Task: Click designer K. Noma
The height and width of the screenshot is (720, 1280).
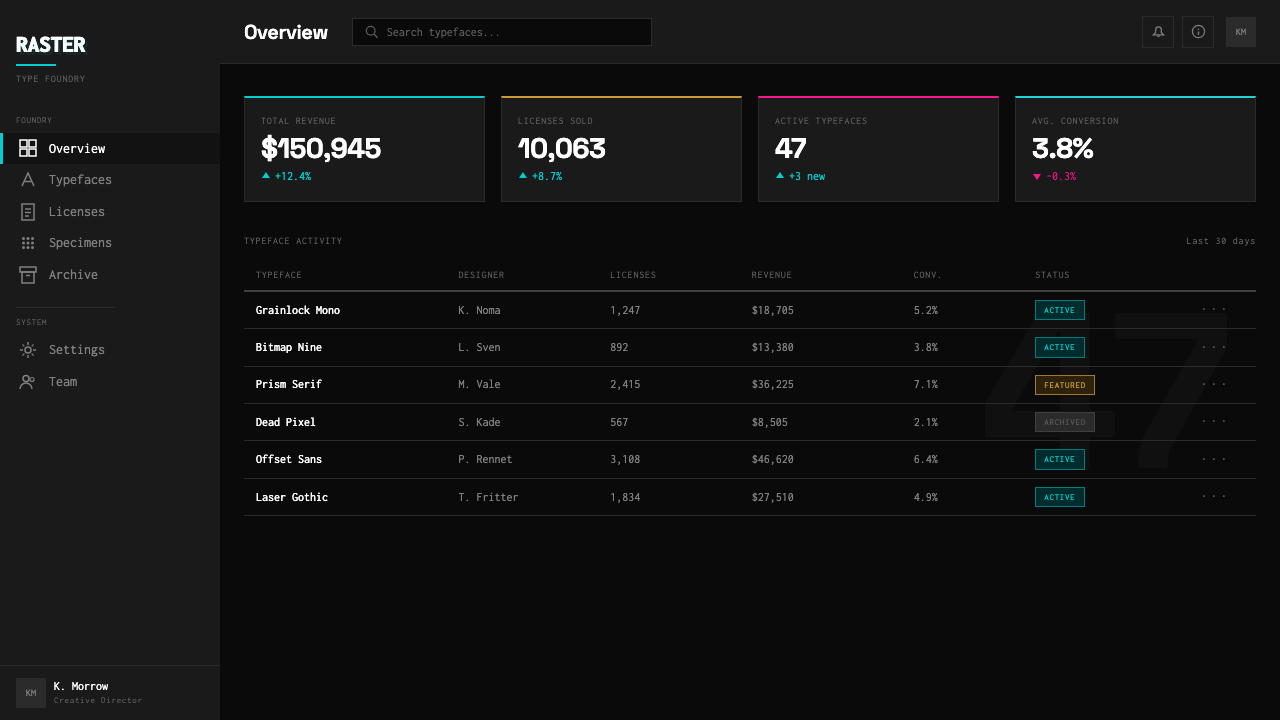Action: click(480, 310)
